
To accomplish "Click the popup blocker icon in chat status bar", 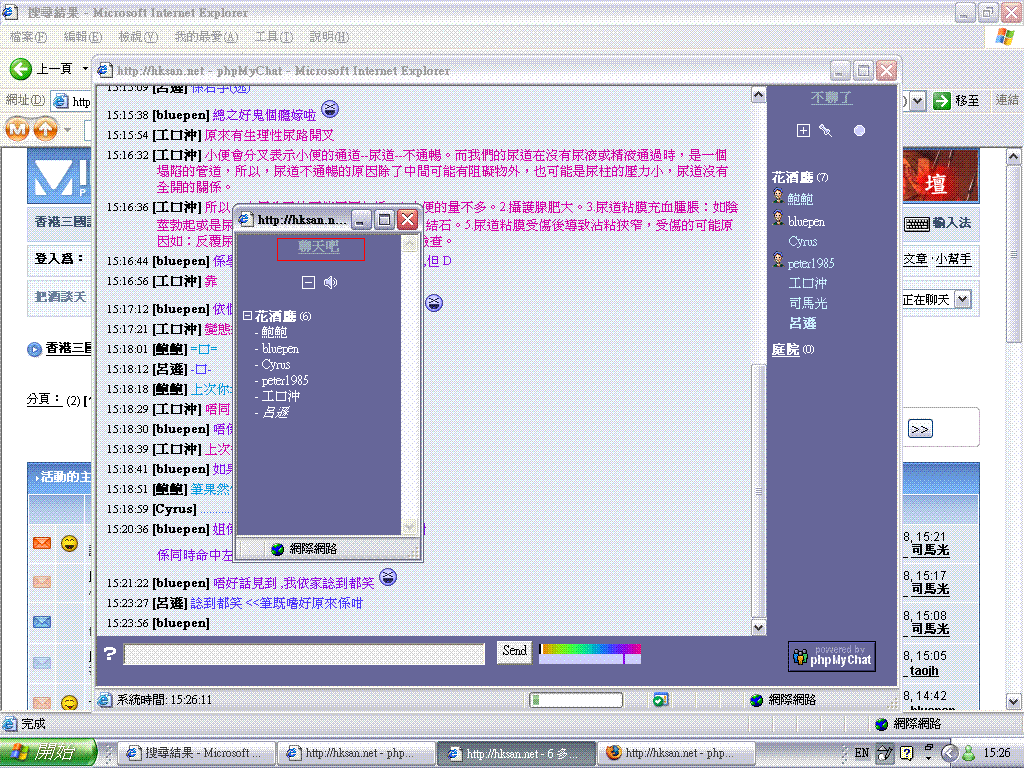I will point(660,700).
